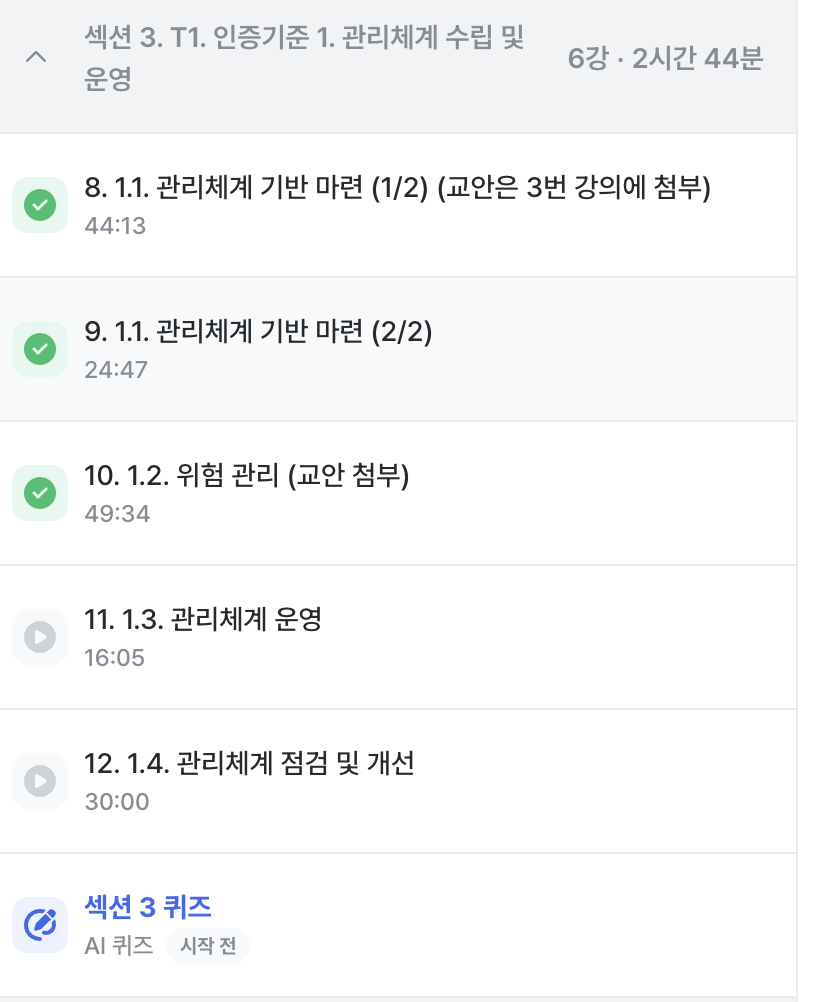Viewport: 816px width, 1002px height.
Task: Click play icon for lecture 12
Action: 40,781
